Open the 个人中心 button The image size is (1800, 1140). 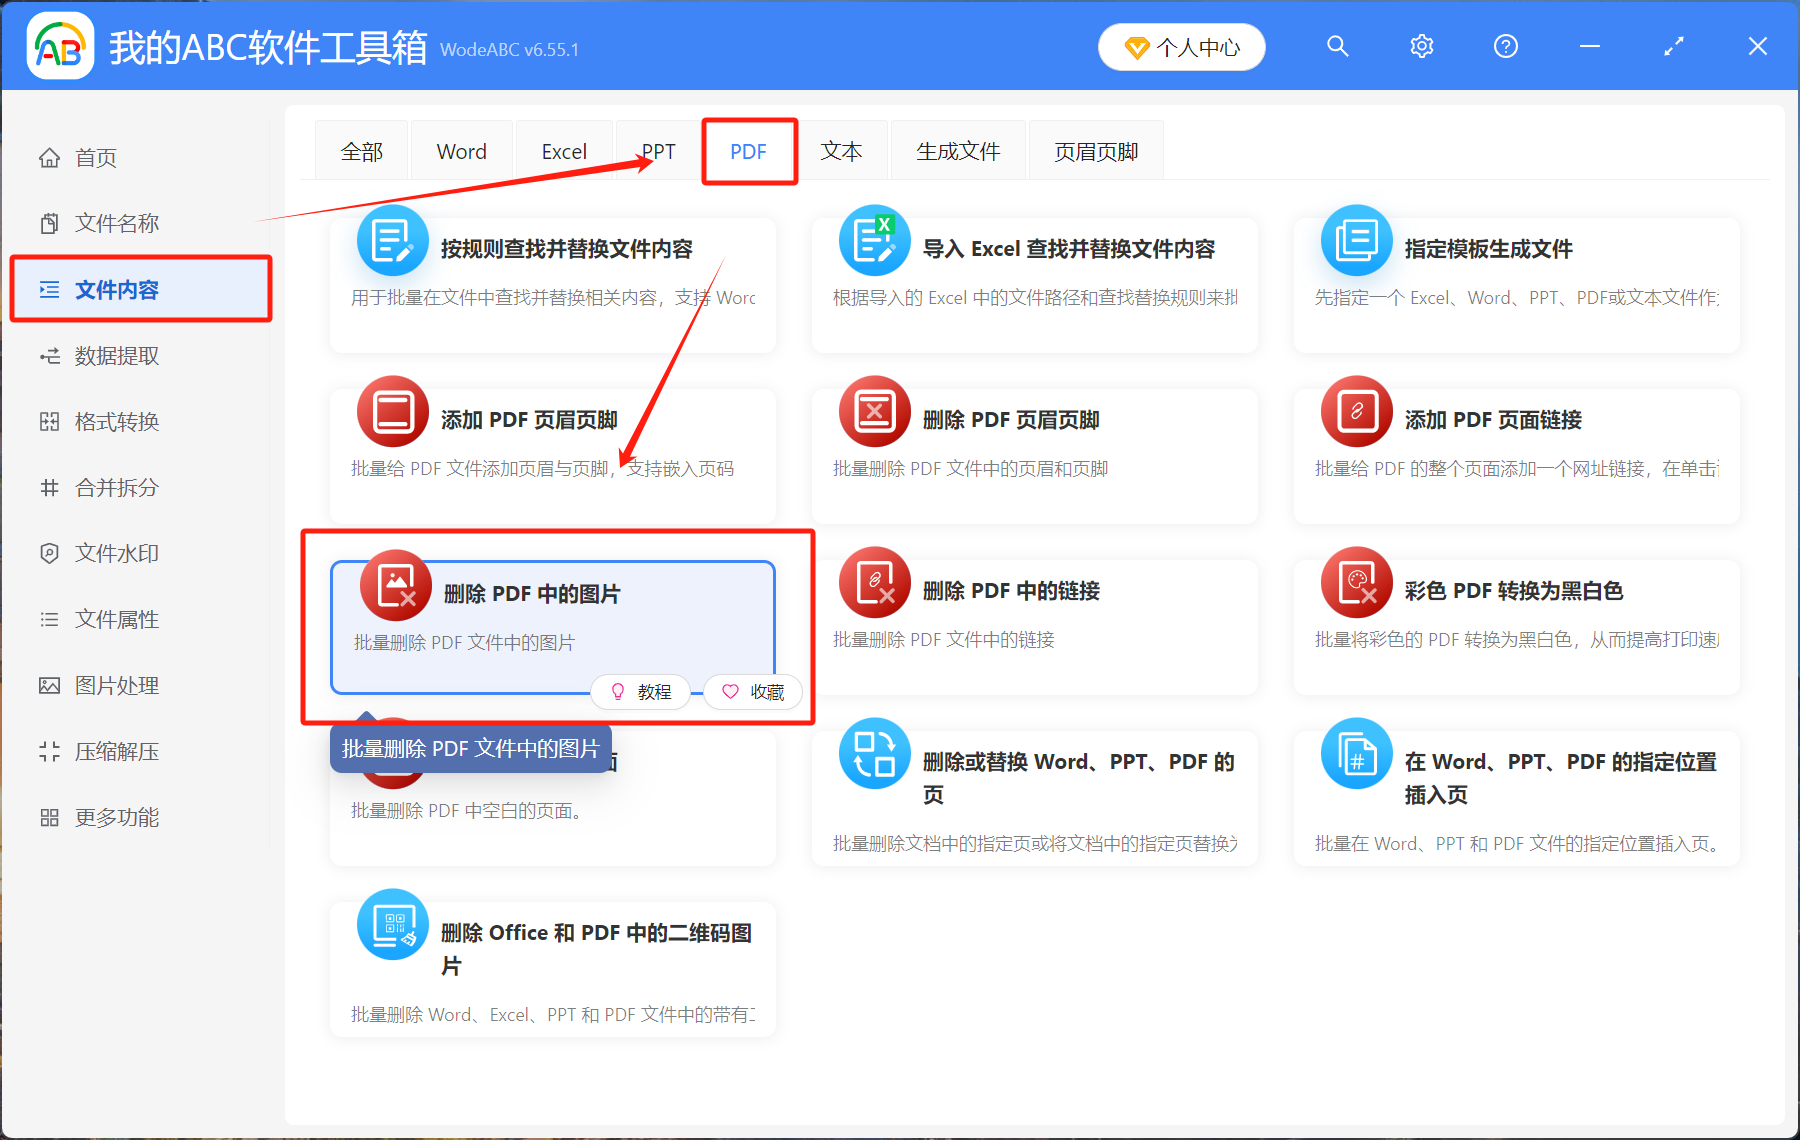coord(1181,46)
